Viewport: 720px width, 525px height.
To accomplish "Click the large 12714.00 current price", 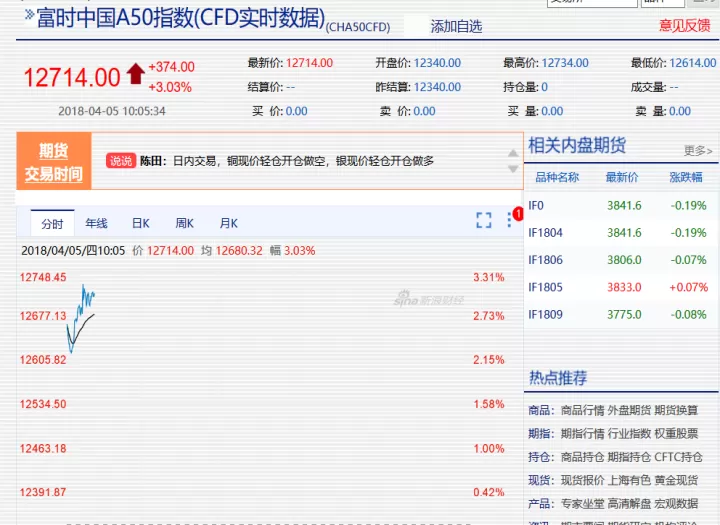I will 72,77.
